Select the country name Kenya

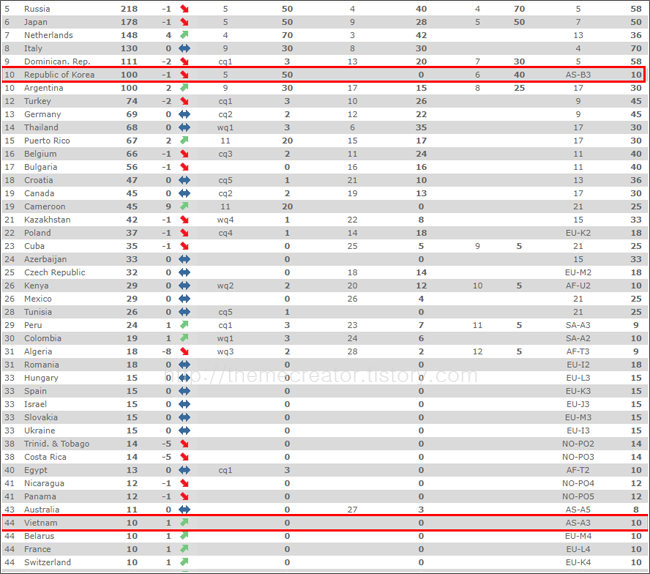[x=36, y=286]
